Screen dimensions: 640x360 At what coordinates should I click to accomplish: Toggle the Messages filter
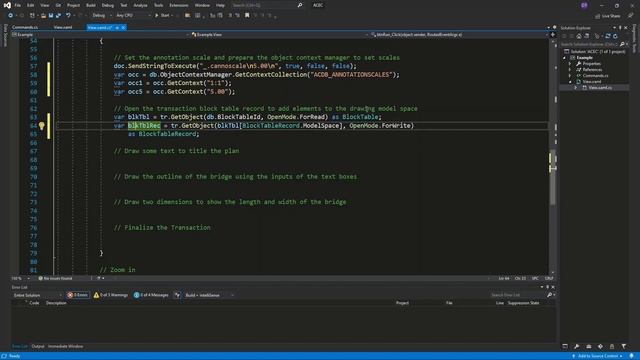coord(151,295)
